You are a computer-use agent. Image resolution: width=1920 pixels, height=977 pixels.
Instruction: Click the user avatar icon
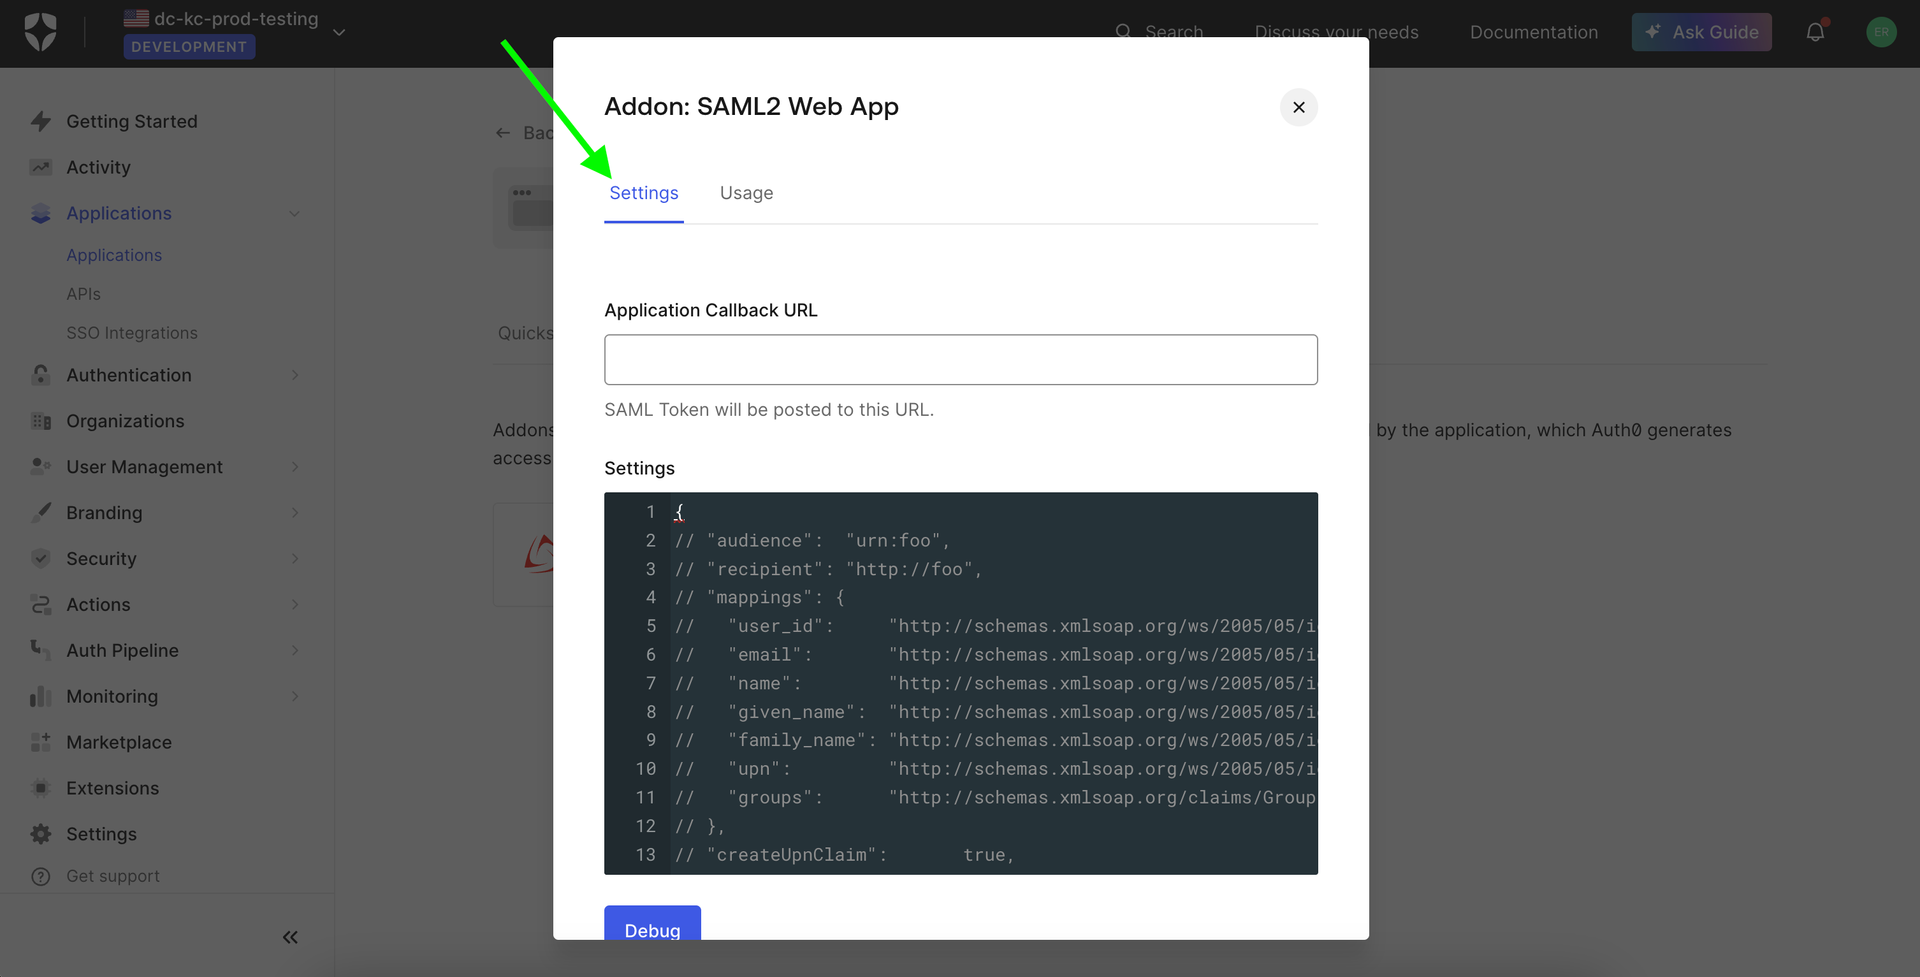[1881, 32]
